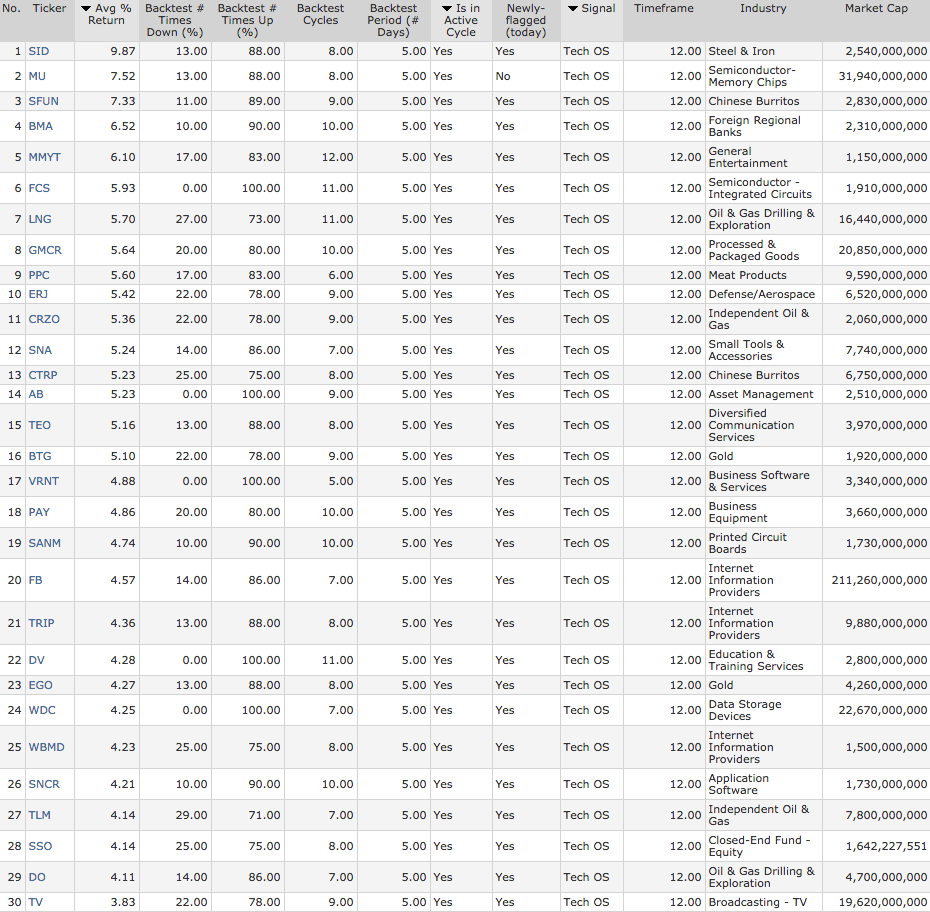Open FB ticker link
The image size is (930, 912).
tap(36, 580)
